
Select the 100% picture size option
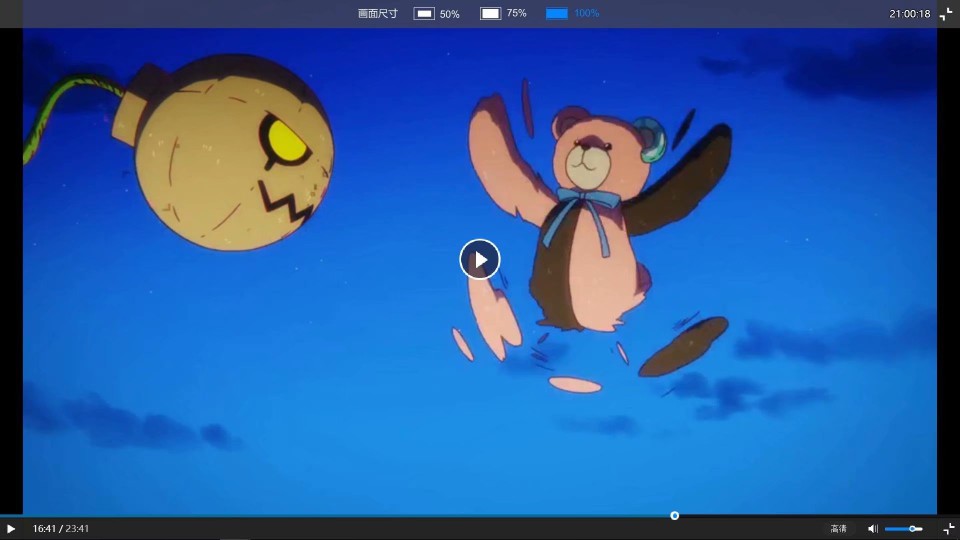[572, 14]
